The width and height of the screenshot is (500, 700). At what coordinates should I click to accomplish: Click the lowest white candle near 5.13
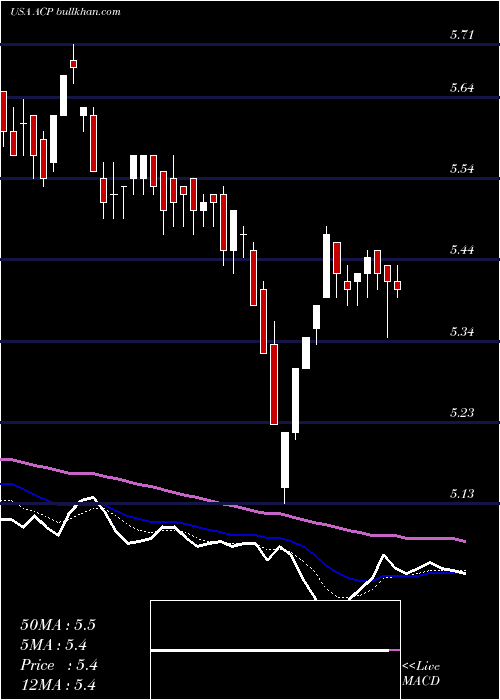pyautogui.click(x=285, y=460)
